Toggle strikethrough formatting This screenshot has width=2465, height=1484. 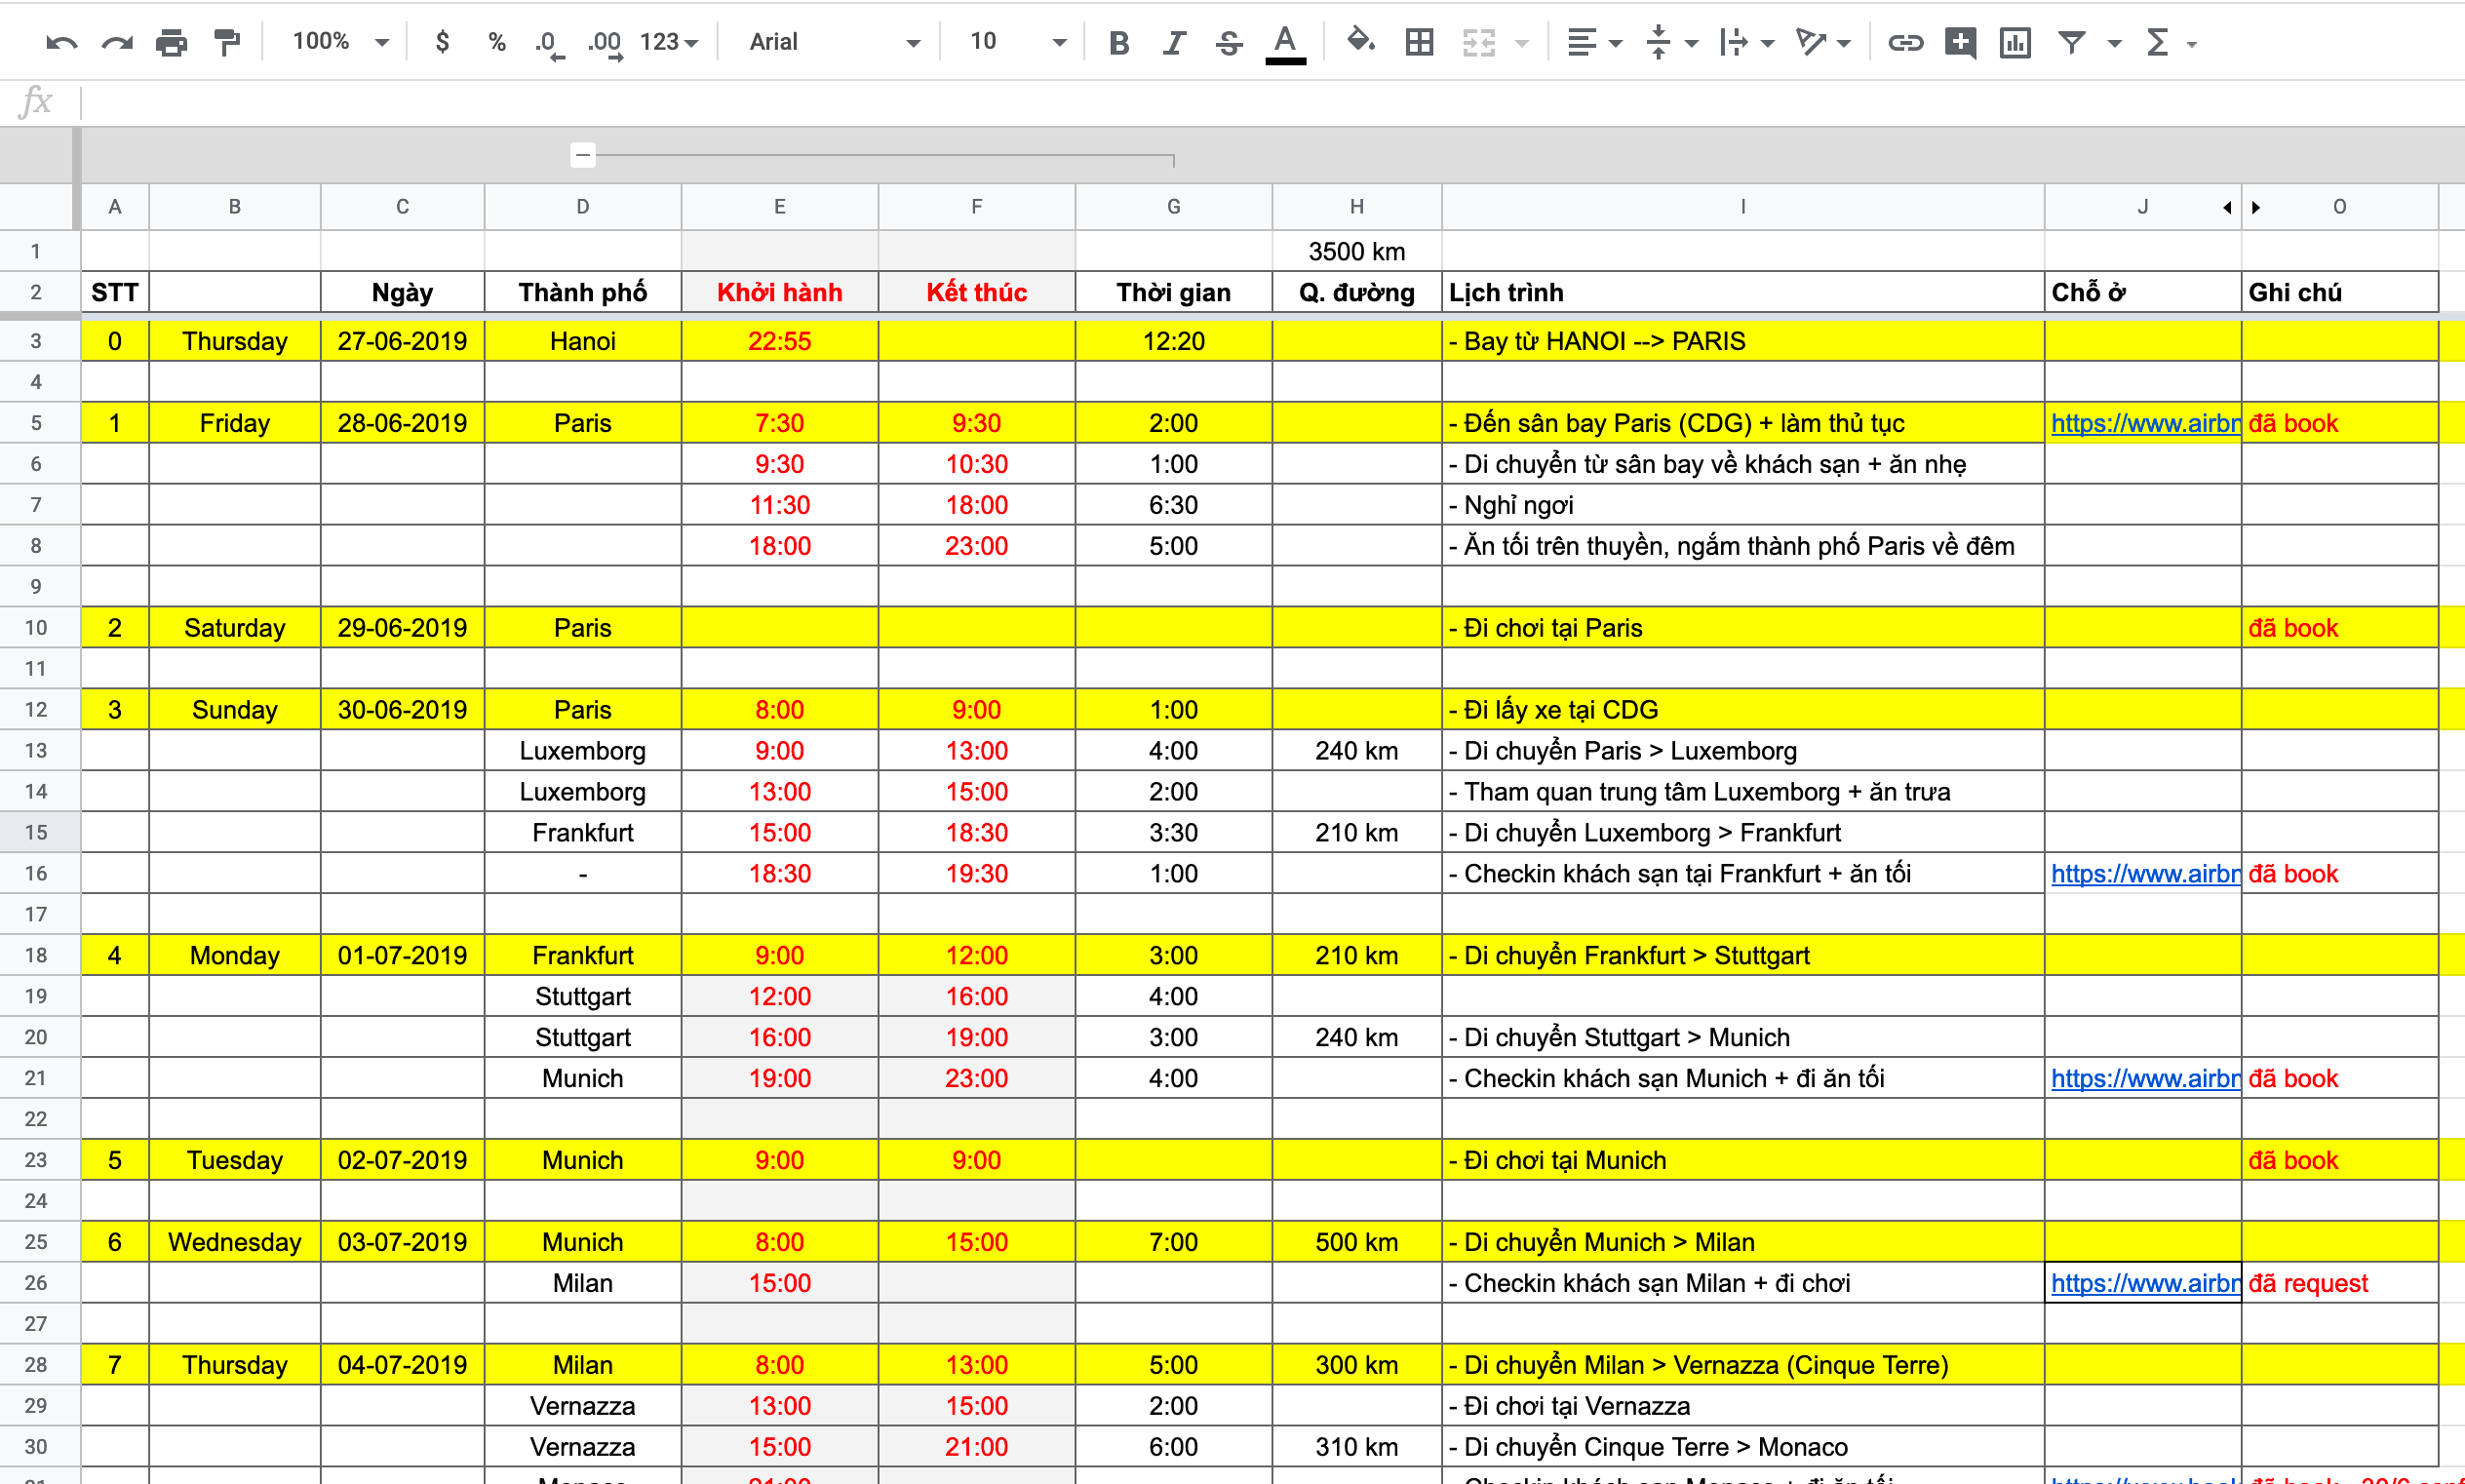(x=1229, y=42)
